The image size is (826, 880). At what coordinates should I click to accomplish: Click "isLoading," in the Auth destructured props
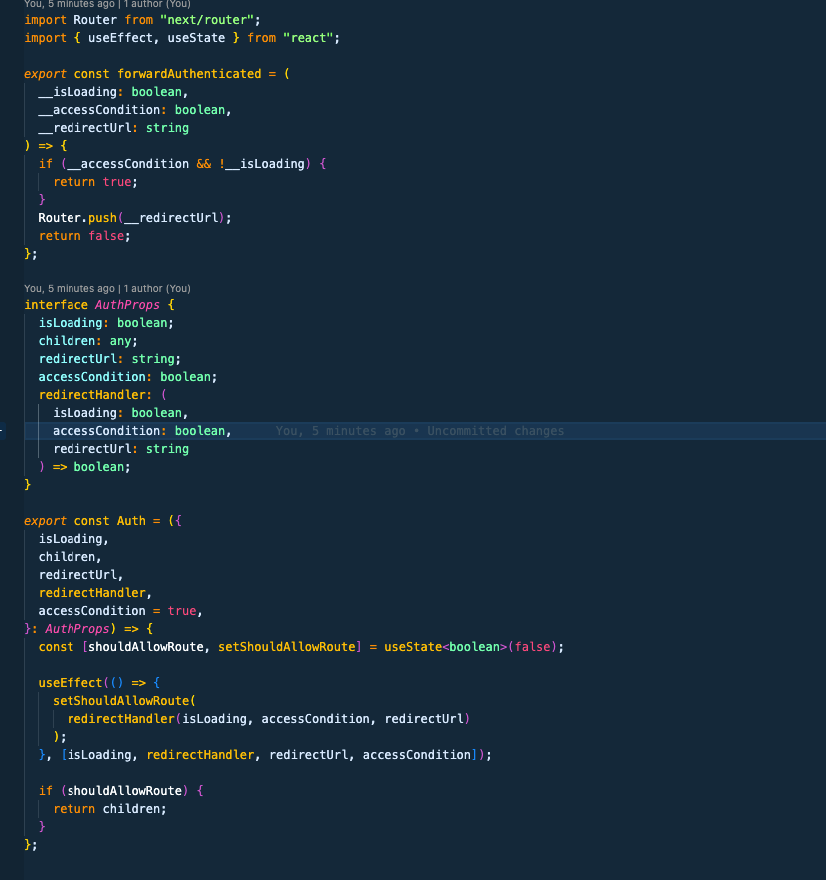coord(74,539)
